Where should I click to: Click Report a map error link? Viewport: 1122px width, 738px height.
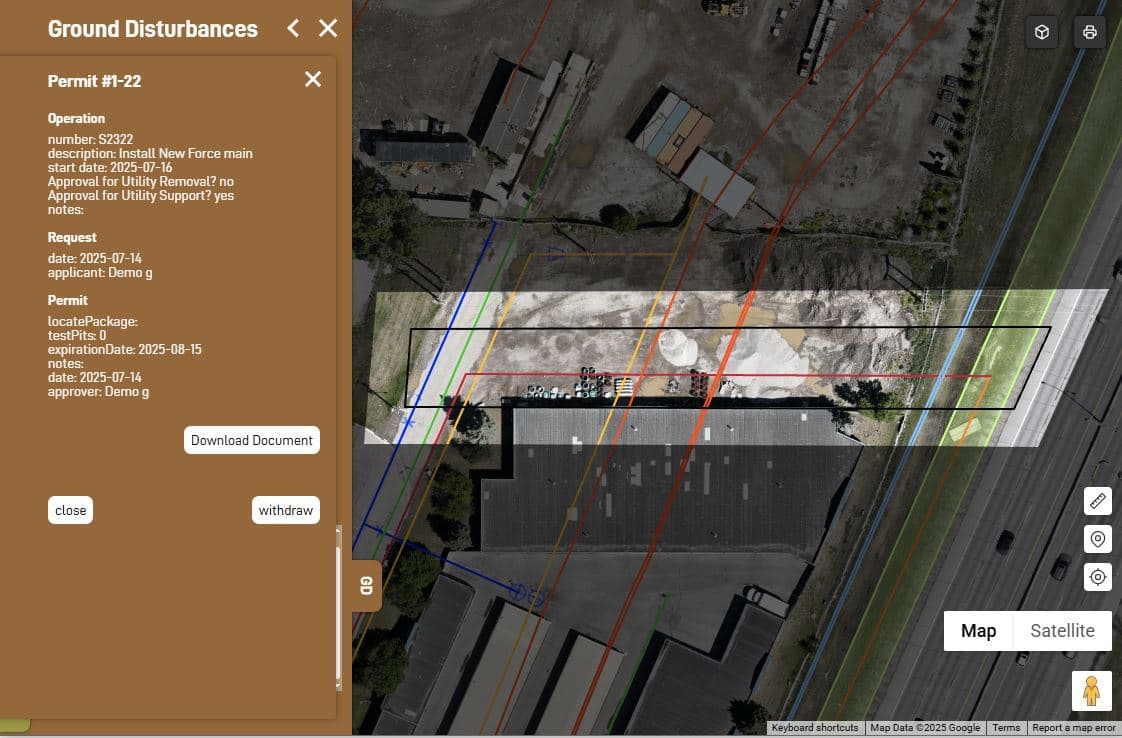coord(1074,728)
